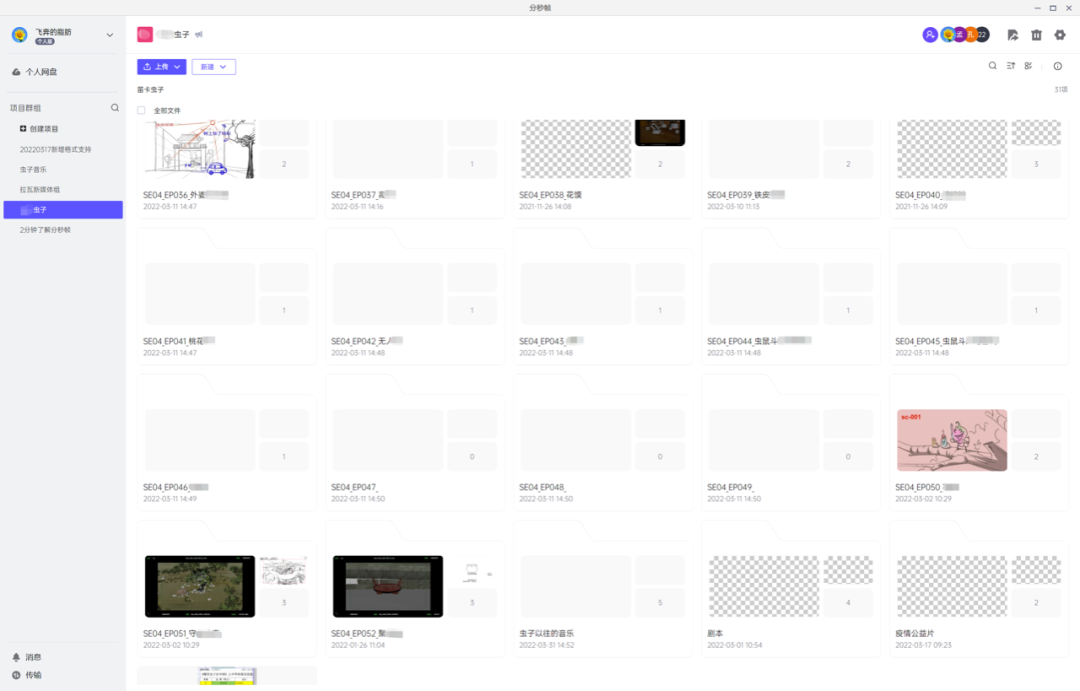
Task: Open folder SE04_EP041
Action: click(x=227, y=297)
